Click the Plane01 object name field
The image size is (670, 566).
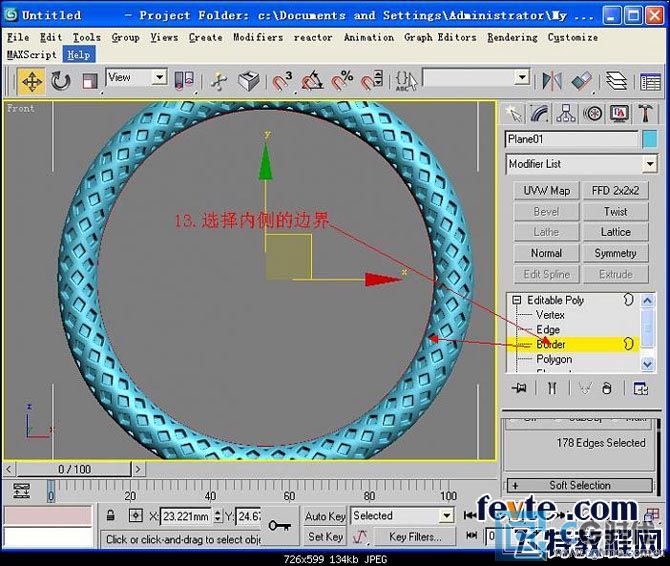click(571, 140)
